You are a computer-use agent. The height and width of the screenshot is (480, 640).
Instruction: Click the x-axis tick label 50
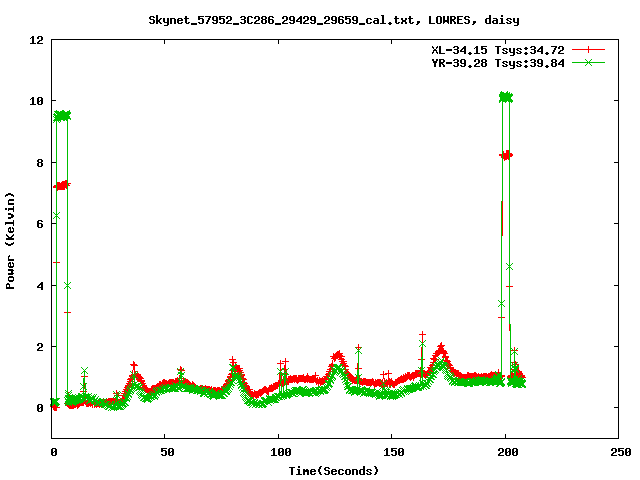(x=167, y=452)
